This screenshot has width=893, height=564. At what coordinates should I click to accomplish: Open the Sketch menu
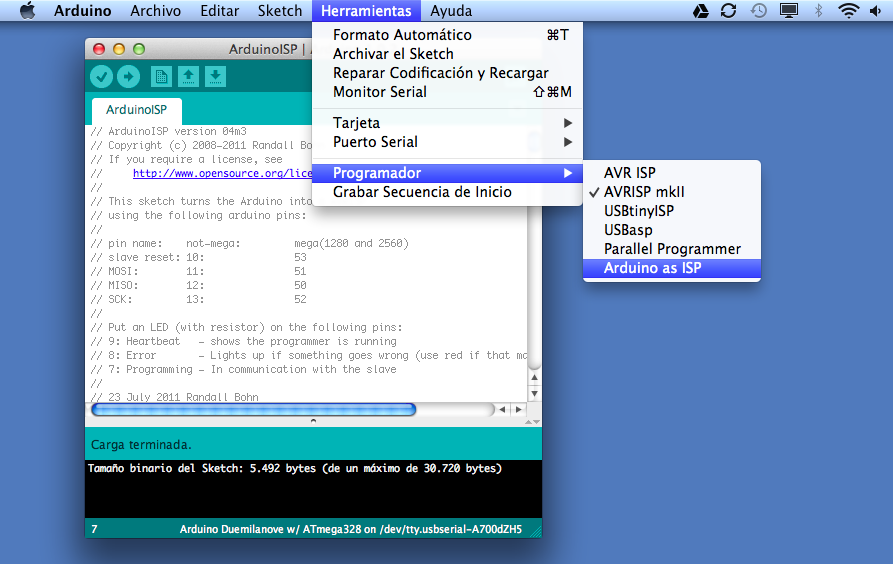pos(280,11)
